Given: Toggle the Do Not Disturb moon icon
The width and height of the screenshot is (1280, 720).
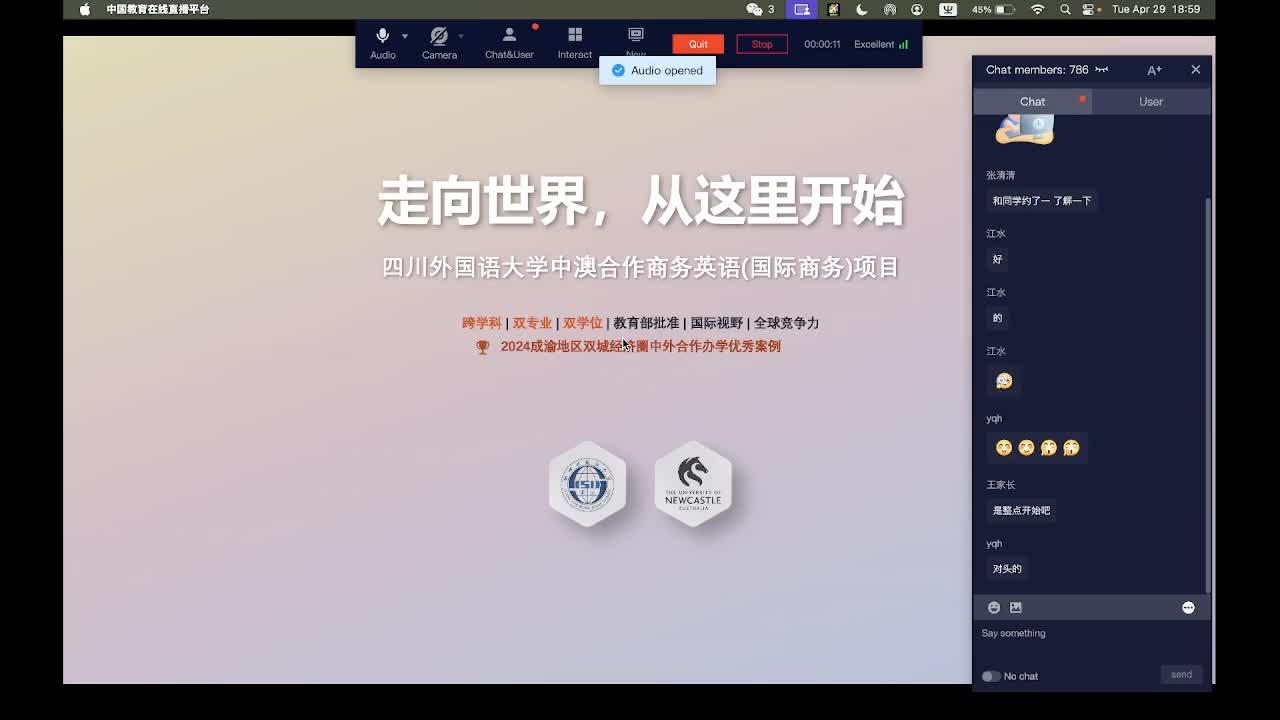Looking at the screenshot, I should (x=862, y=9).
